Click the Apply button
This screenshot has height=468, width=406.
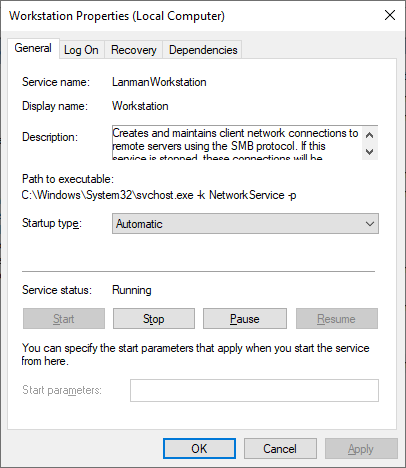361,449
